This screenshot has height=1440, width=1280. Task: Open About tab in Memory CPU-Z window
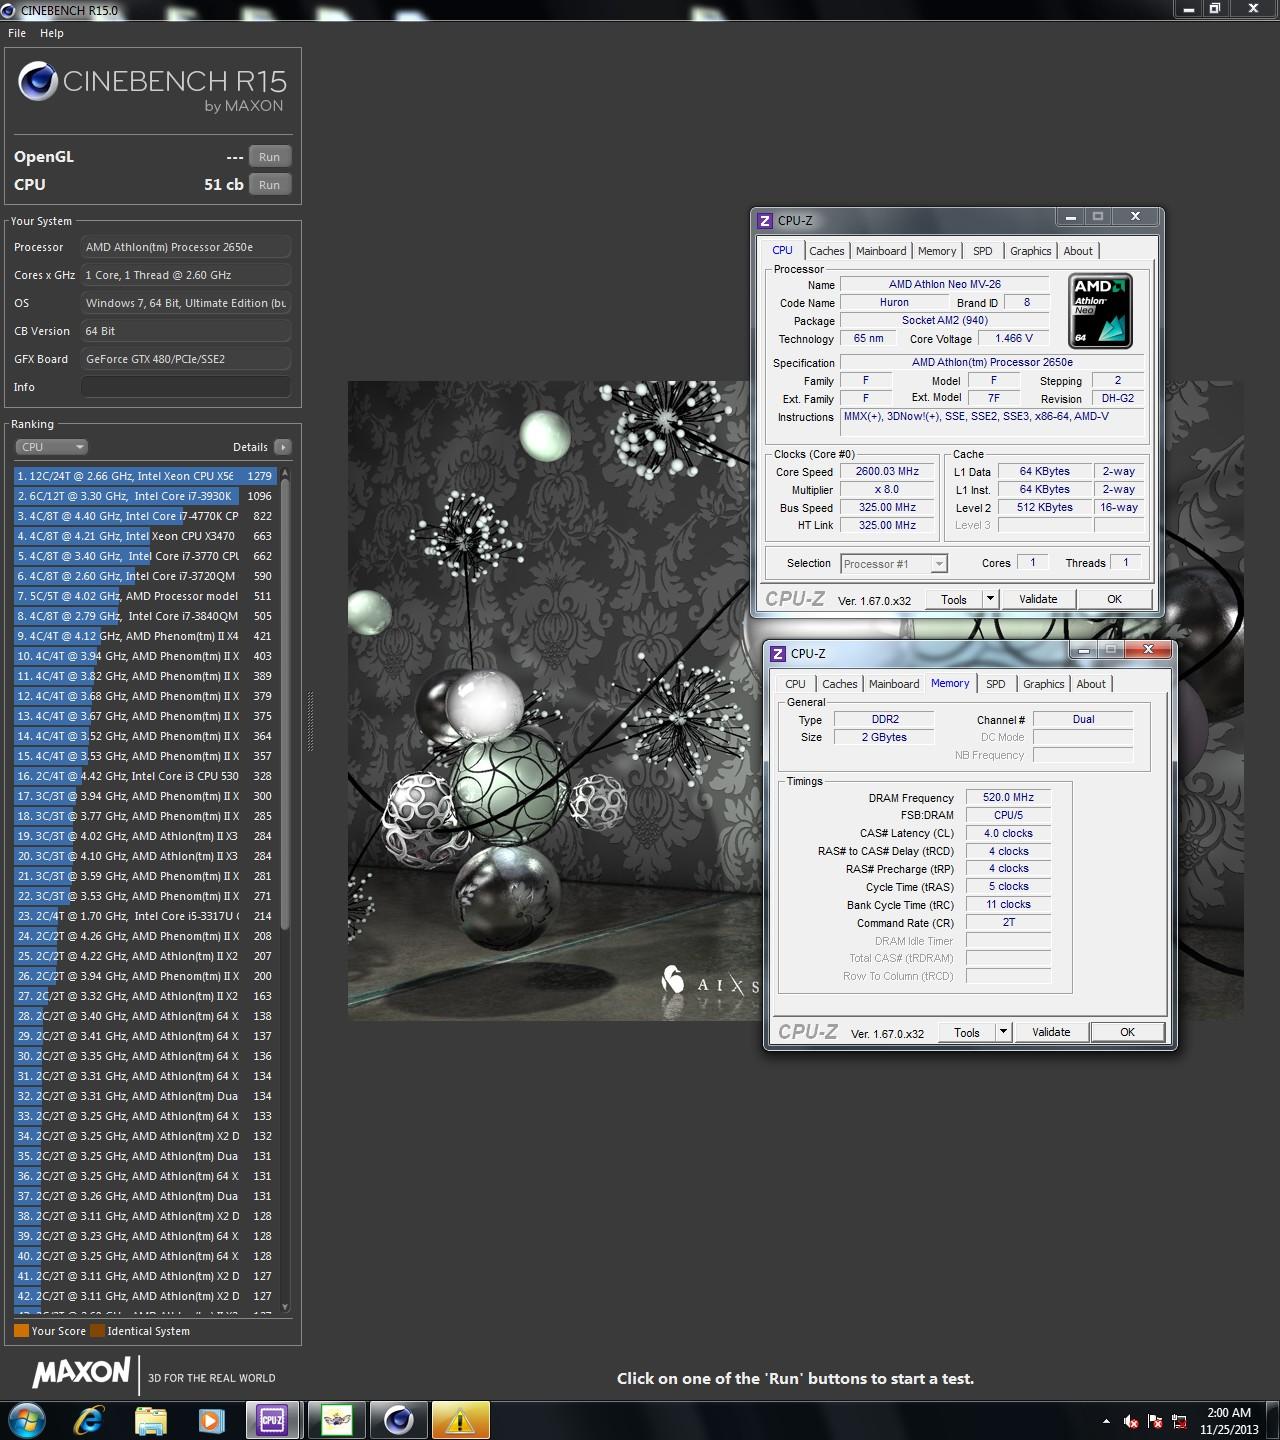tap(1091, 684)
